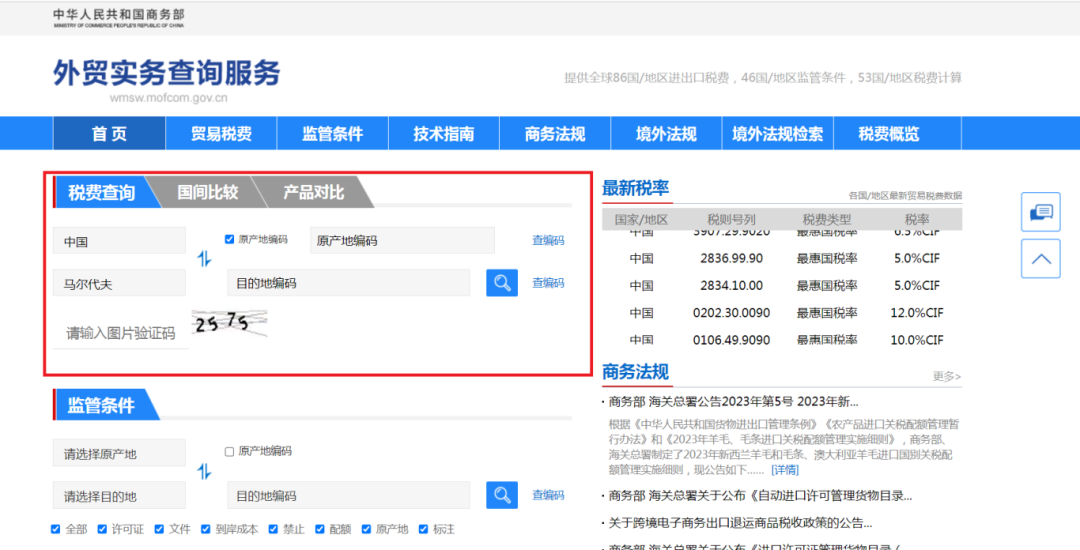This screenshot has height=550, width=1080.
Task: Click the search magnifier in 监管条件 section
Action: [501, 495]
